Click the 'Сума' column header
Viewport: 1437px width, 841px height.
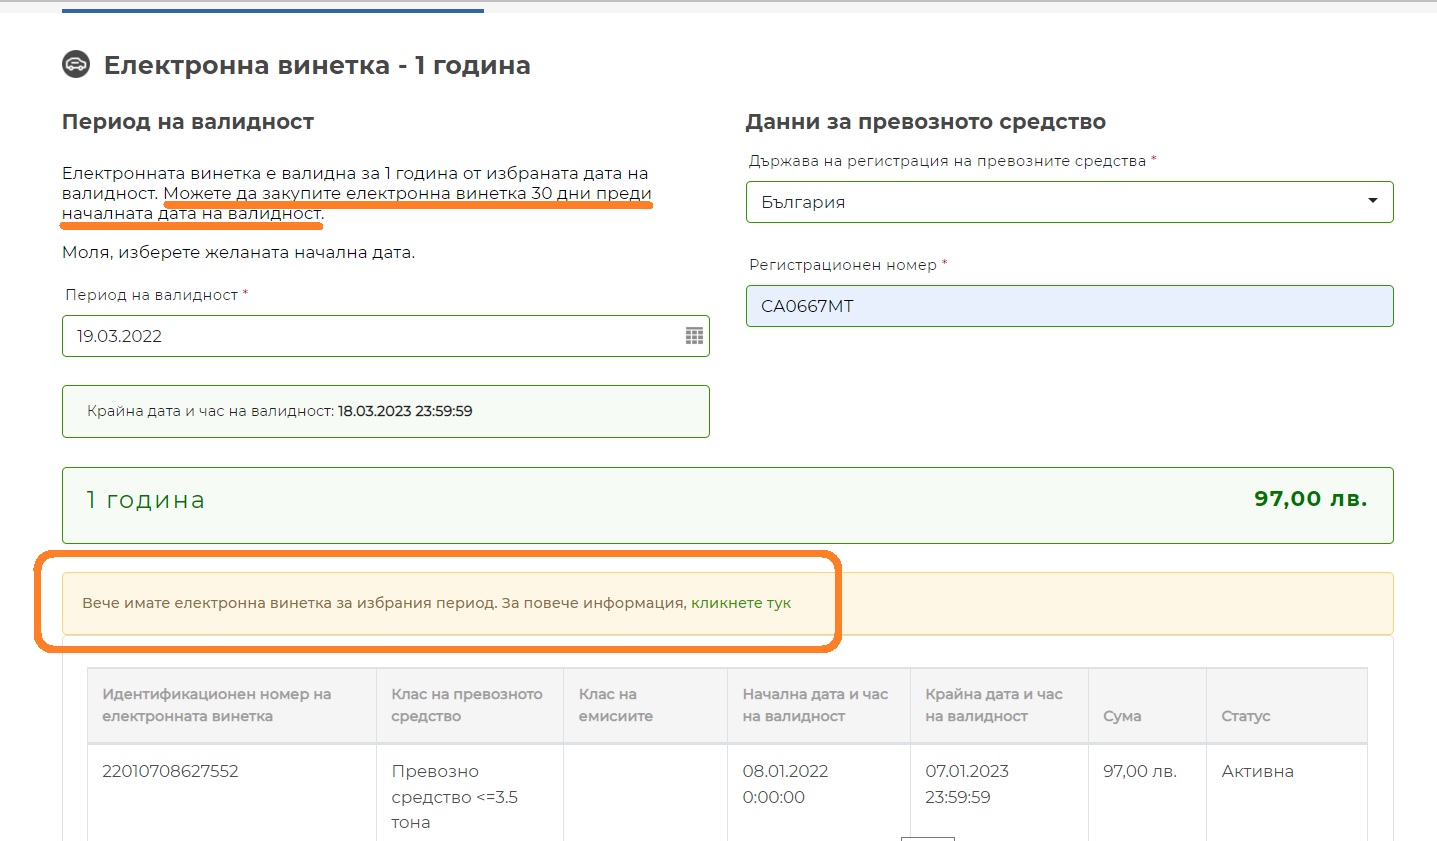click(1121, 716)
